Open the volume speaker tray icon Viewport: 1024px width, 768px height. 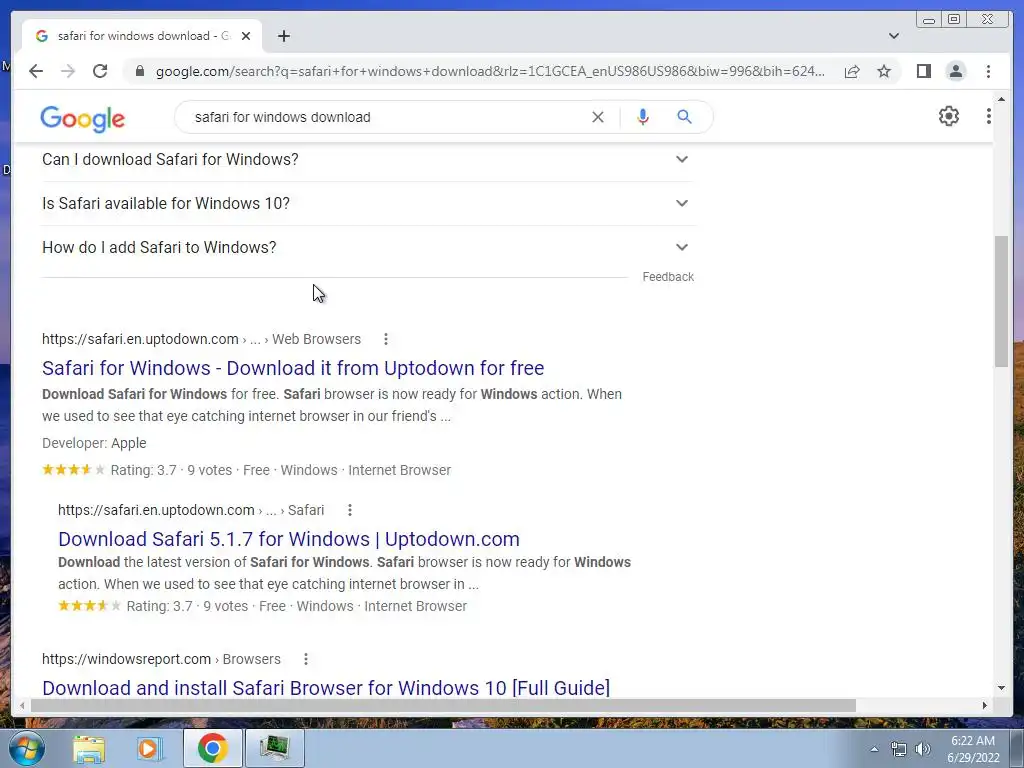923,749
